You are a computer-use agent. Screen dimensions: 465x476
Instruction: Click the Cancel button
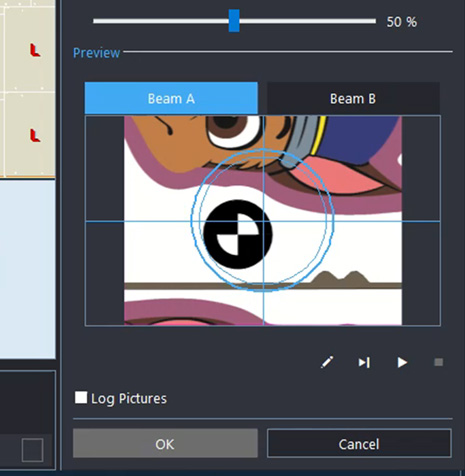tap(359, 444)
